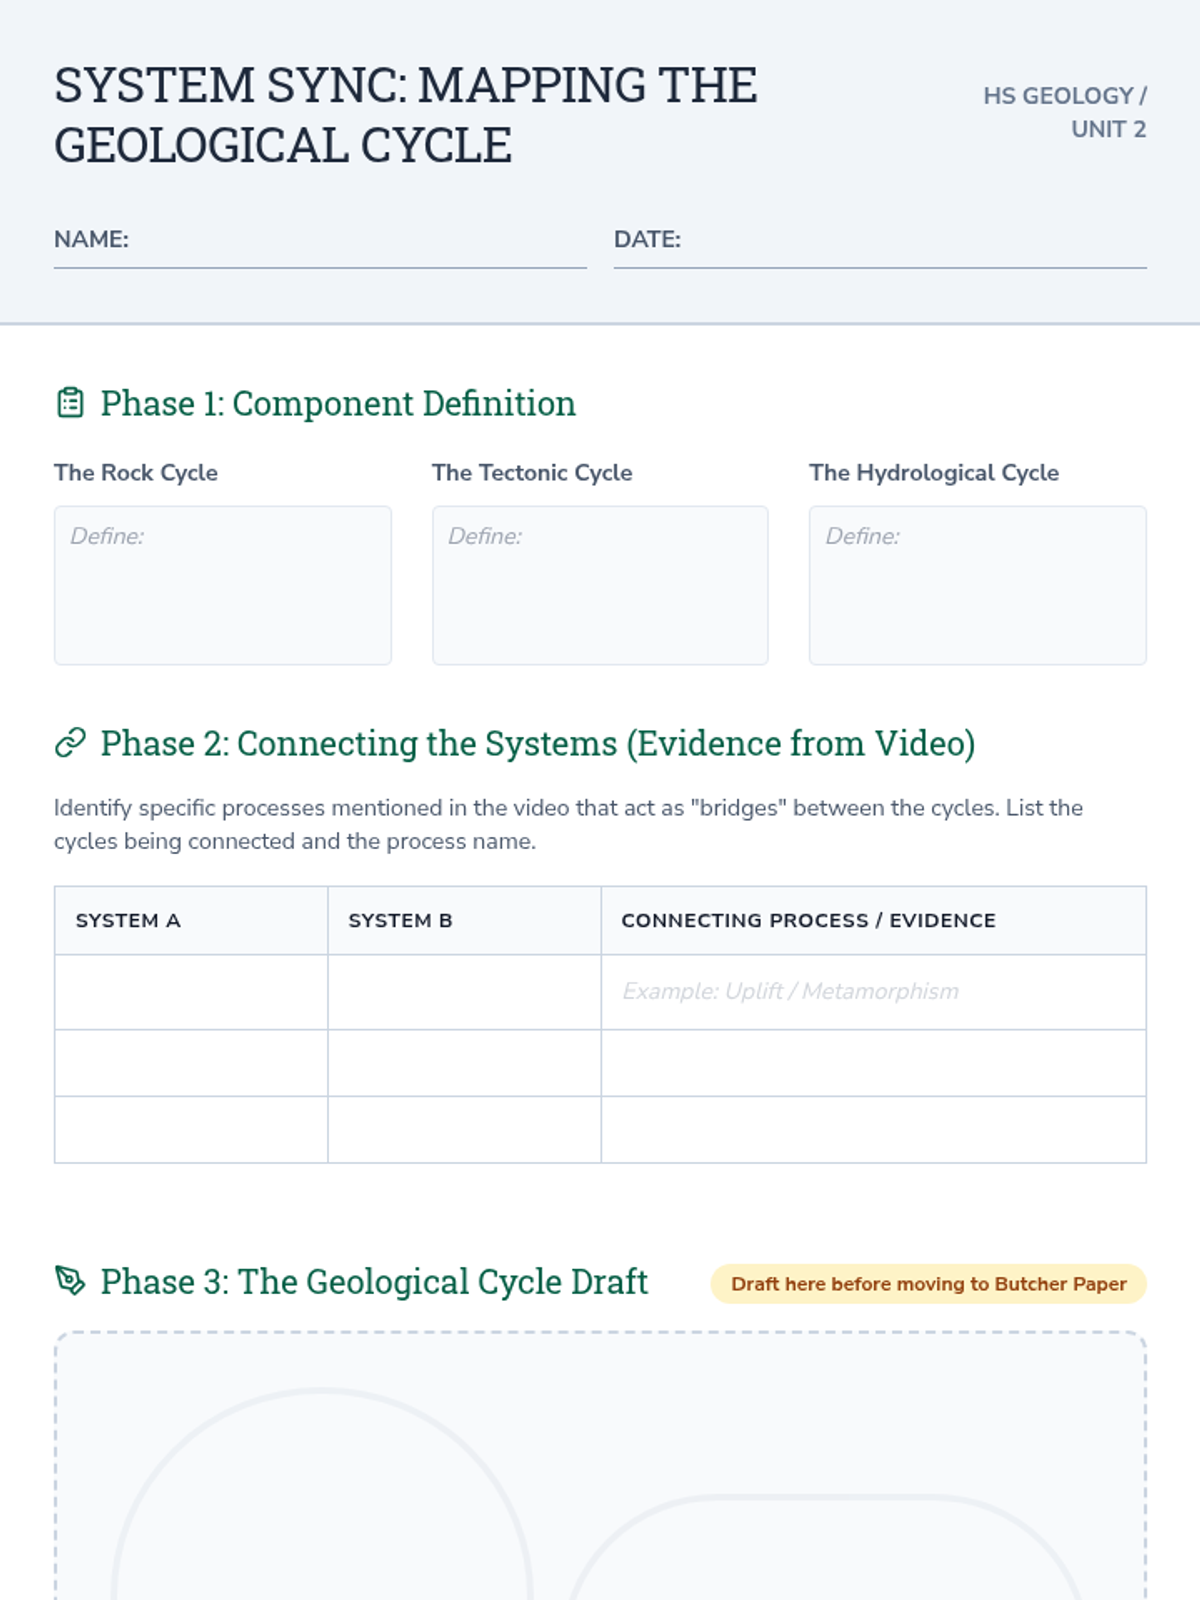Screen dimensions: 1200x1600
Task: Click second row Connecting Process cell
Action: tap(873, 1063)
